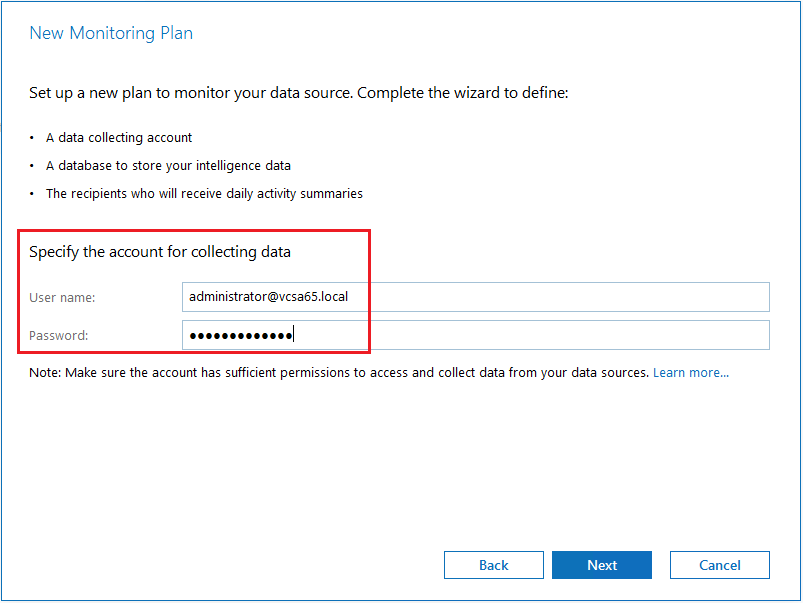
Task: Place cursor in administrator@vcsa65.local text
Action: pos(268,297)
